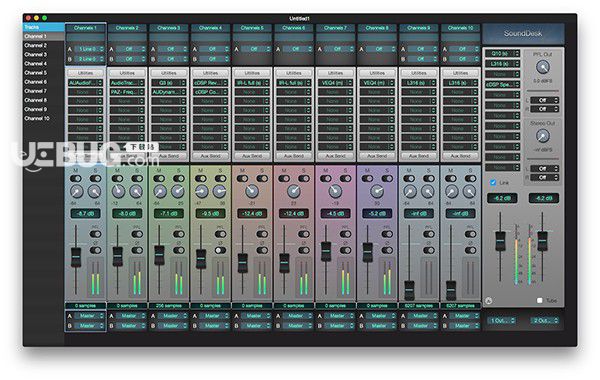Click the SoundDesk logo header
Image resolution: width=600 pixels, height=380 pixels.
523,34
